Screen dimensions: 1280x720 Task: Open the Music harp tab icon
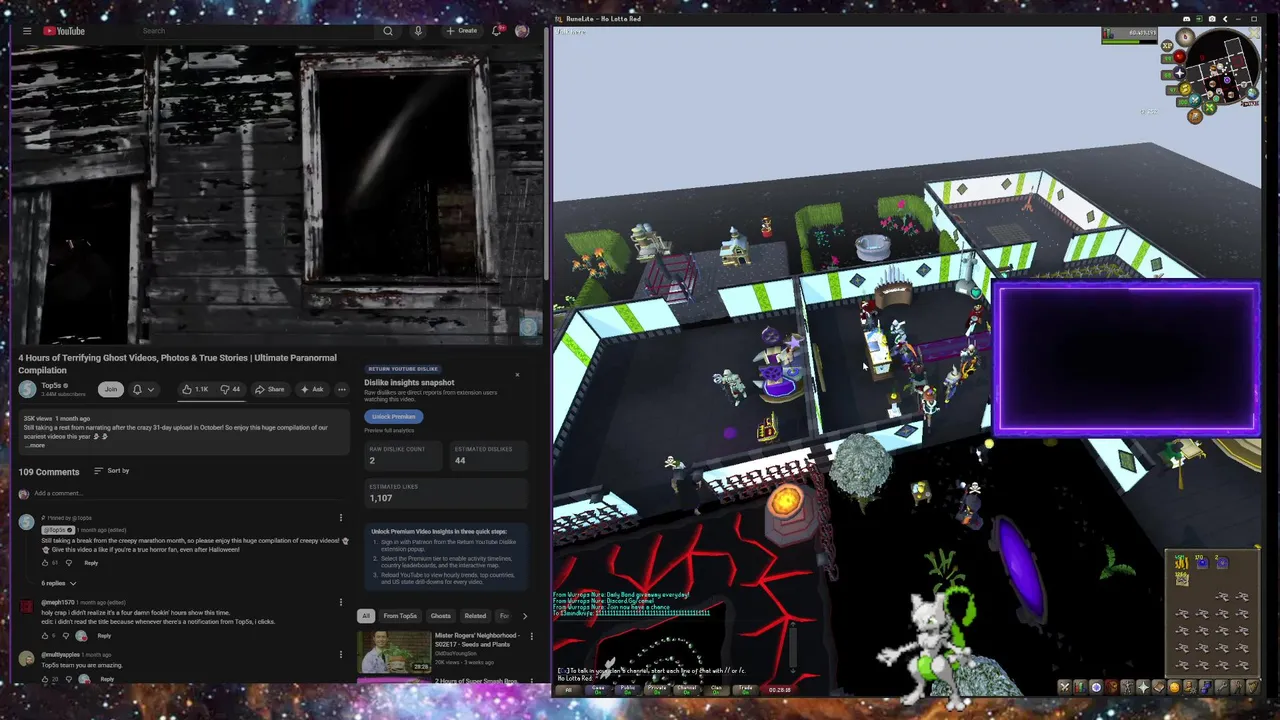point(1254,687)
